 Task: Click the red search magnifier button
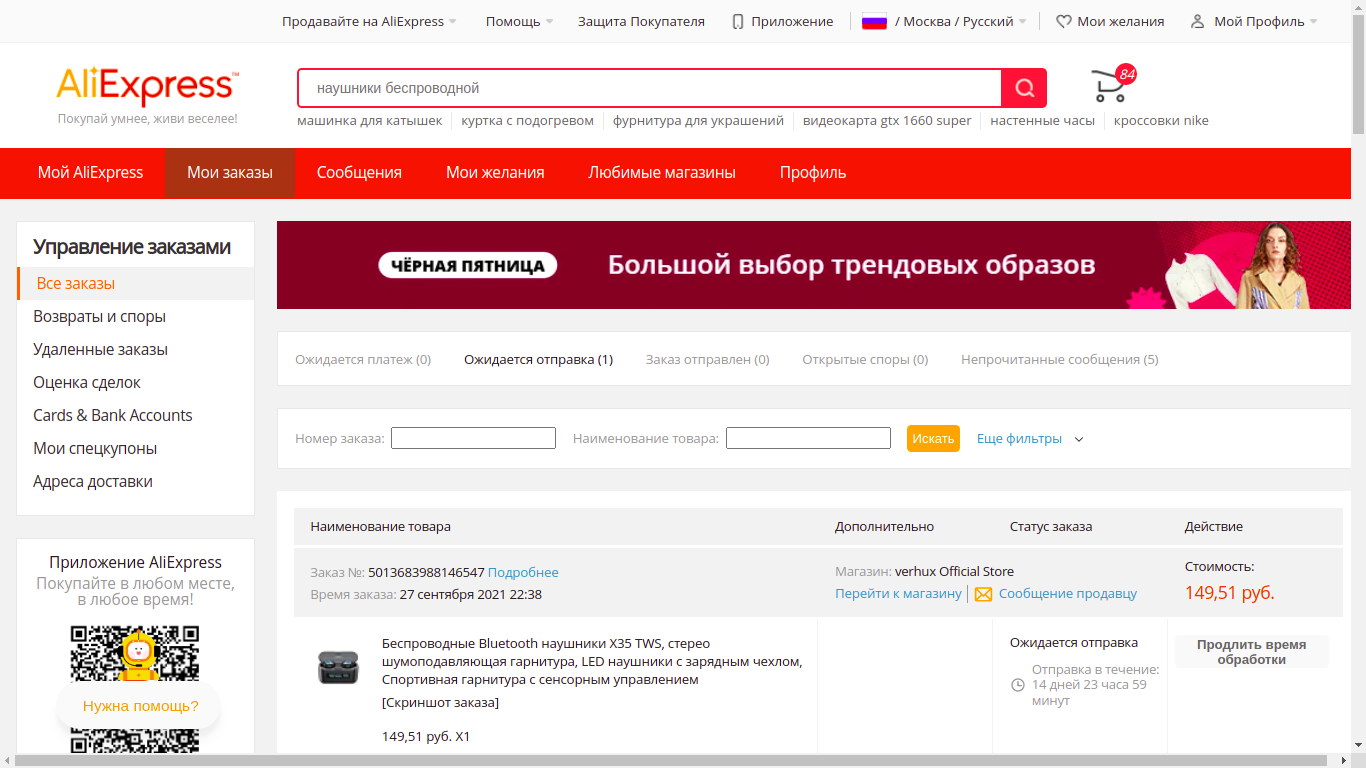point(1024,88)
